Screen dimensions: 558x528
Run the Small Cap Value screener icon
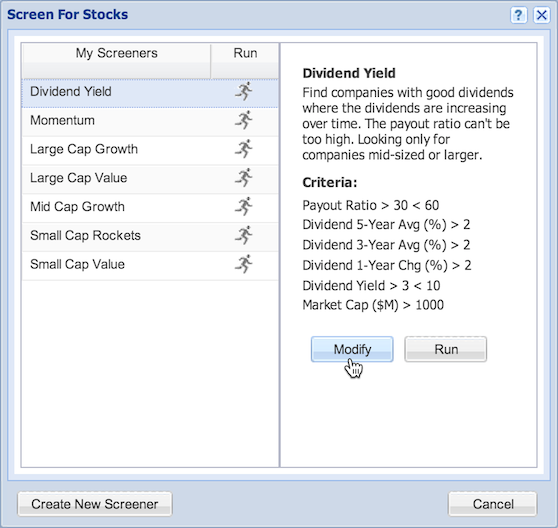pos(244,264)
